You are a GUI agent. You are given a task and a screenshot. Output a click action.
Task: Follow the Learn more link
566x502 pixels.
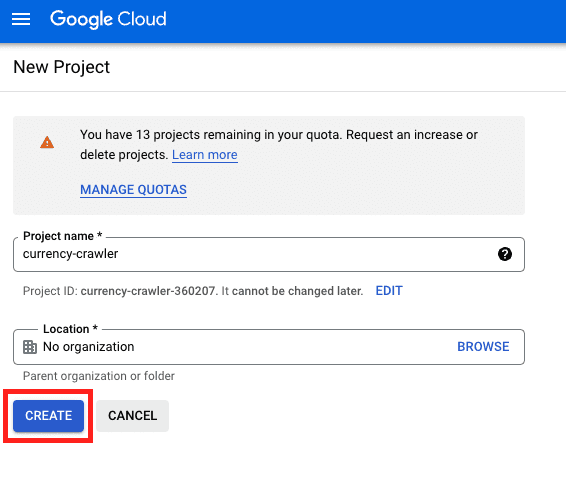205,155
